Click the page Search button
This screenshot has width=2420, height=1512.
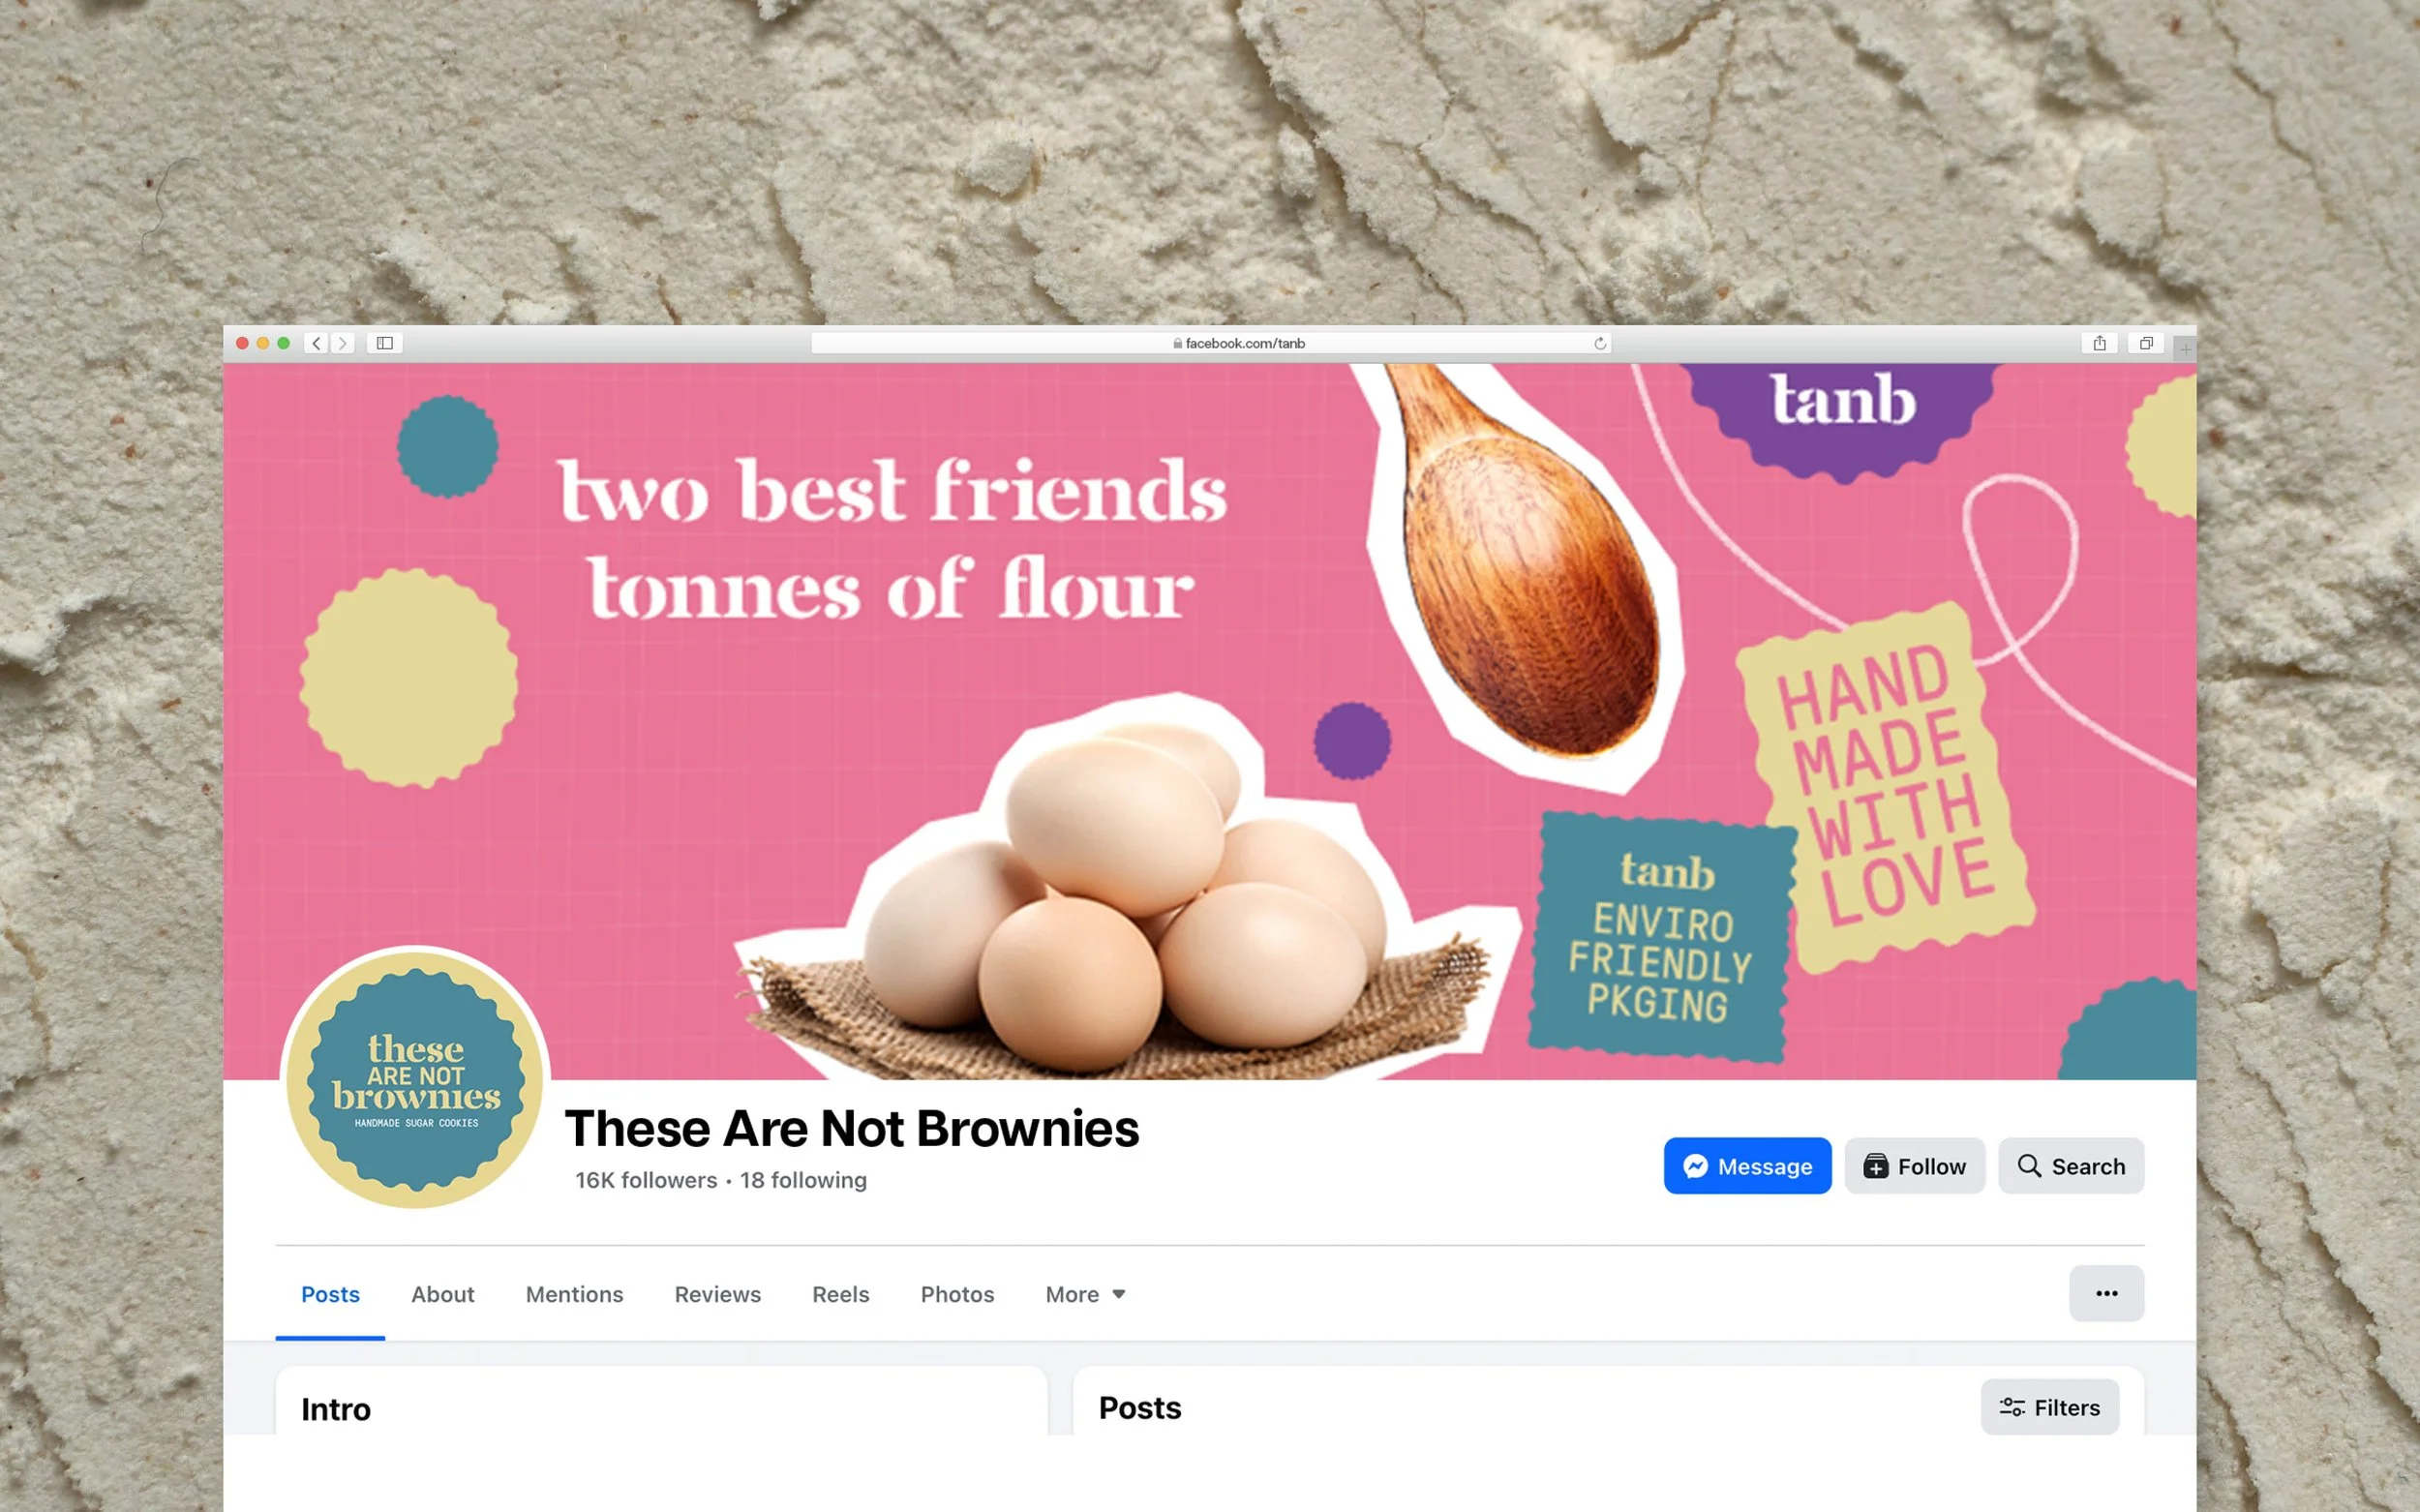point(2070,1165)
